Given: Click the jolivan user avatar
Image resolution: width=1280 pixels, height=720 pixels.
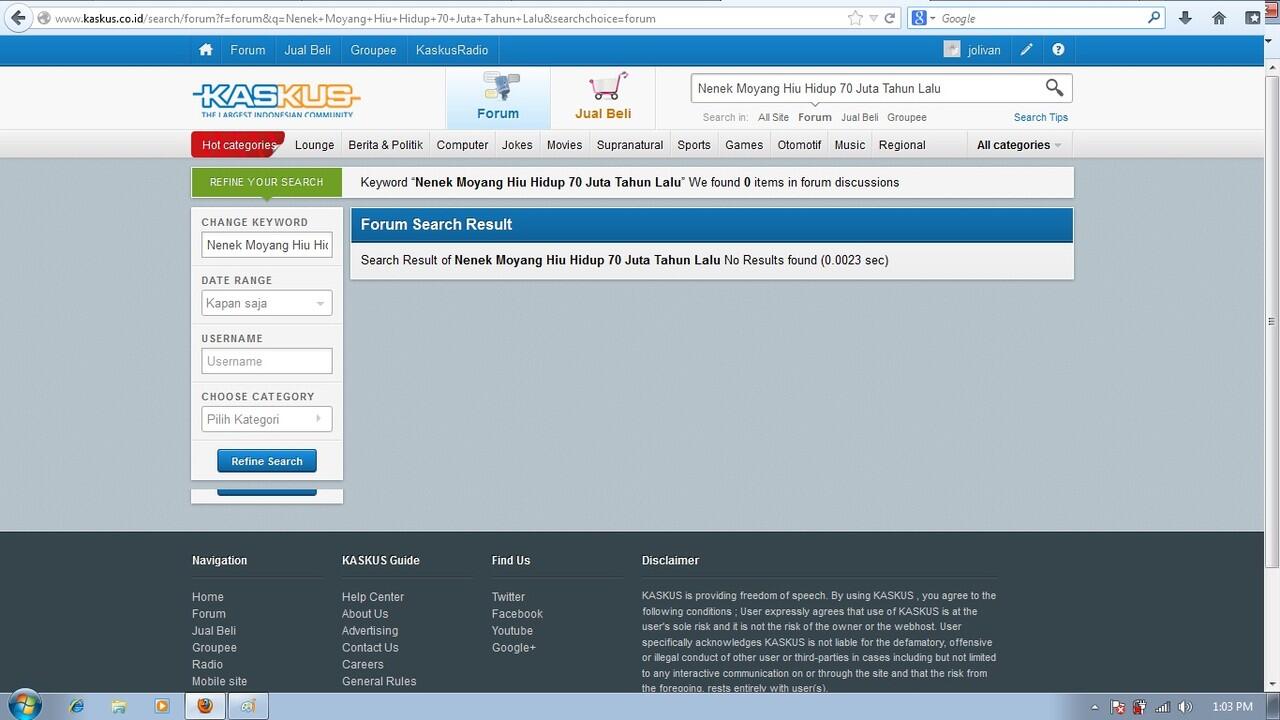Looking at the screenshot, I should tap(952, 50).
